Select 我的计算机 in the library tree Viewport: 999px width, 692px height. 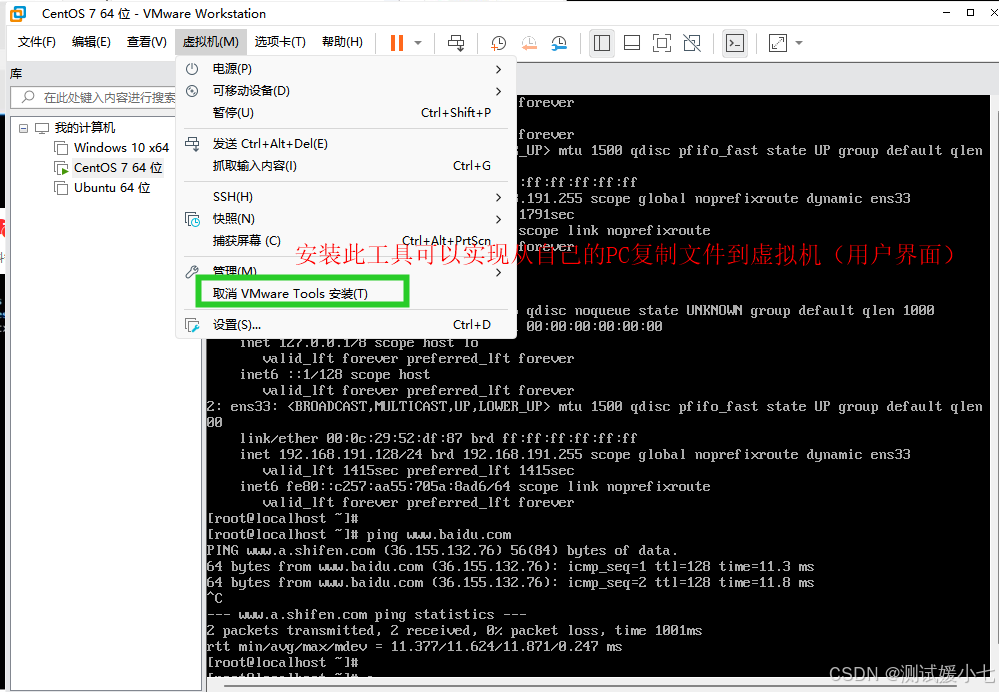pyautogui.click(x=85, y=127)
